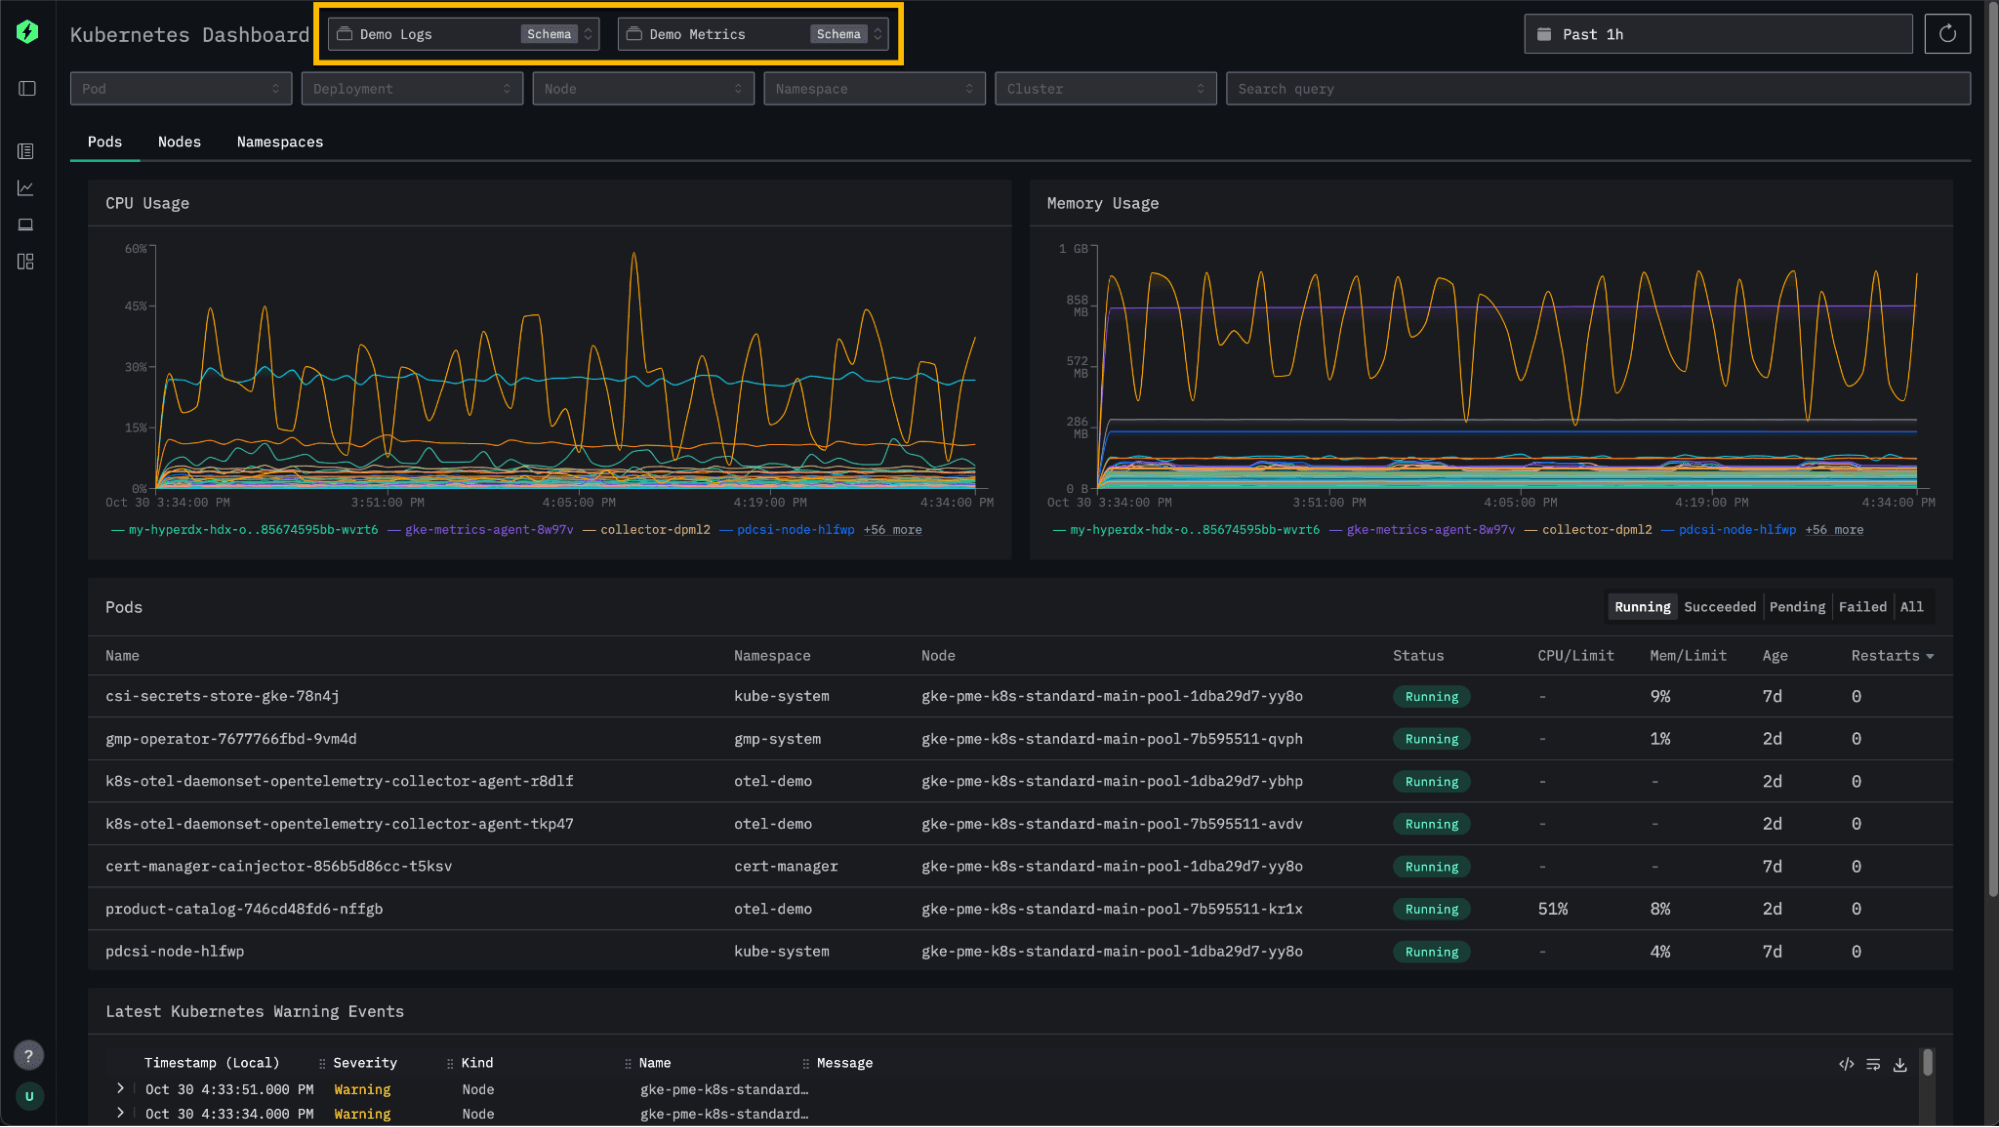Click Schema button for Demo Metrics
The width and height of the screenshot is (1999, 1127).
coord(838,34)
